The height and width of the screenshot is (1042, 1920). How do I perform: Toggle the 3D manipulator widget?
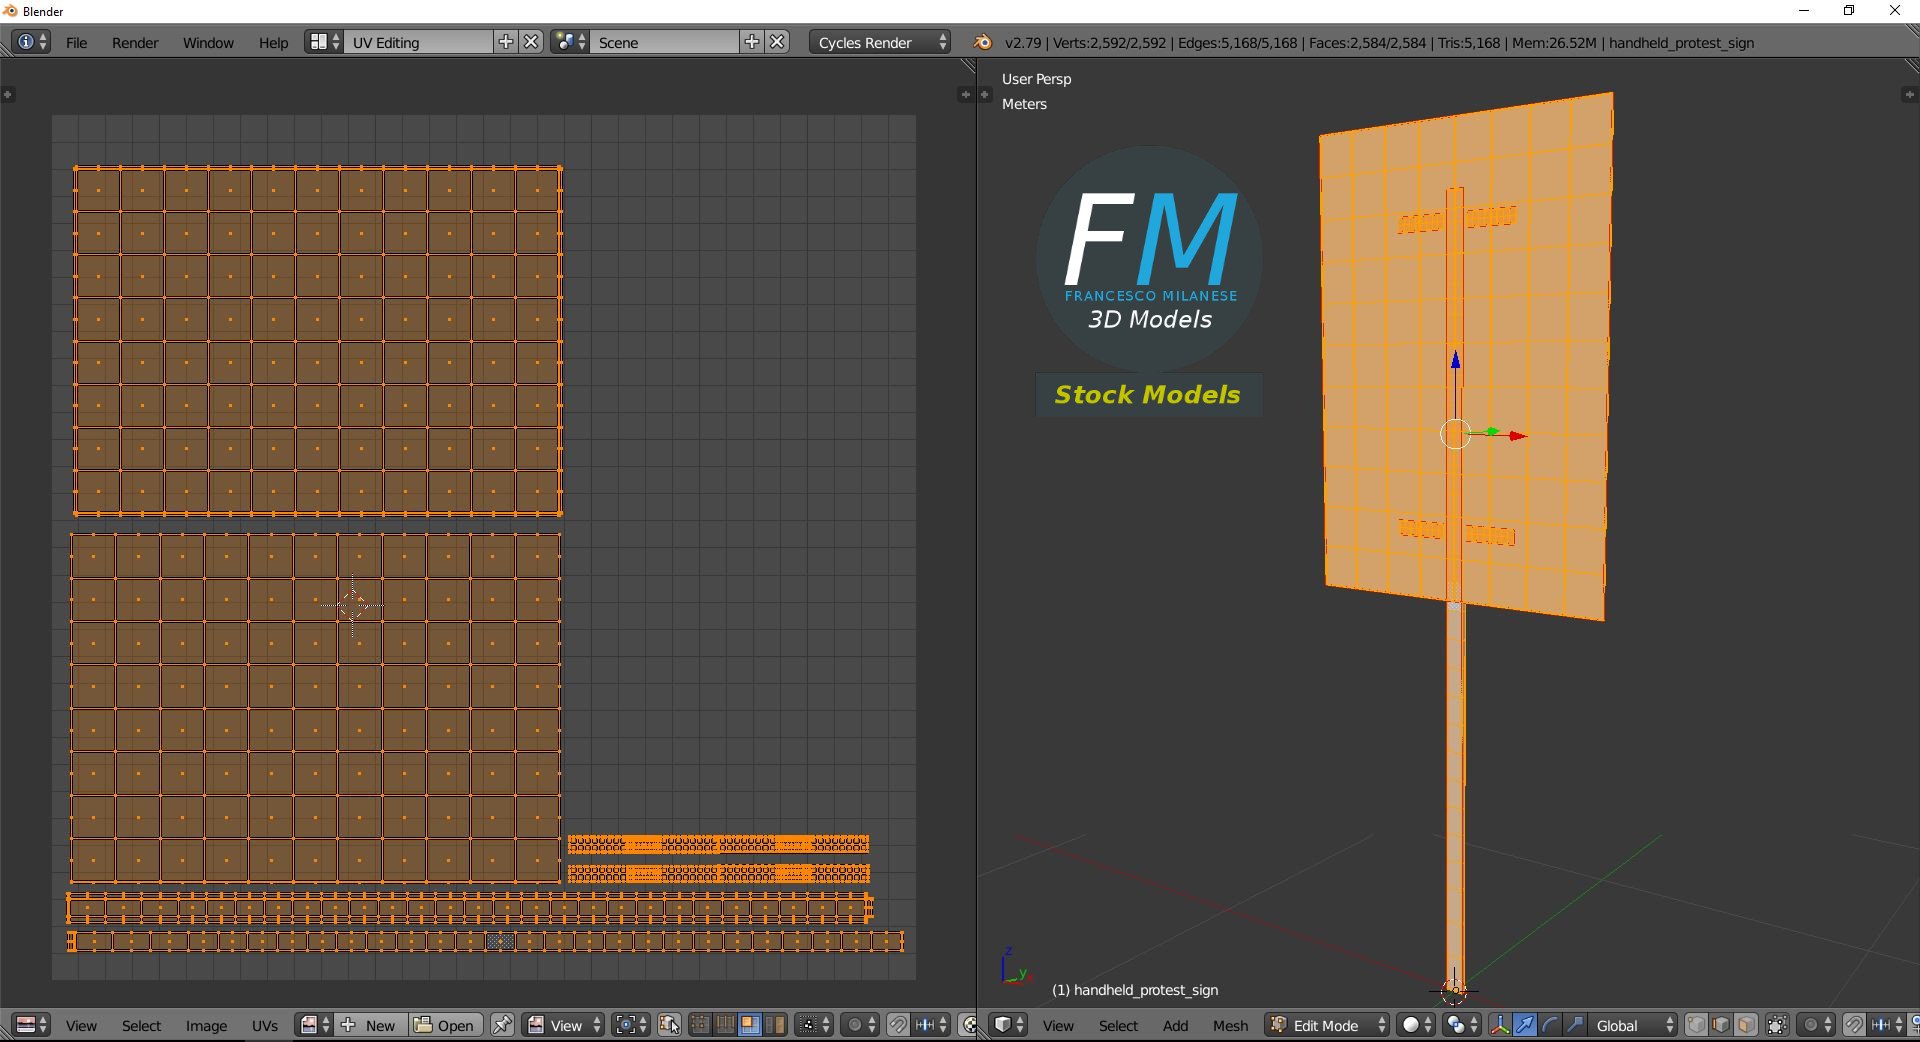(x=1499, y=1025)
